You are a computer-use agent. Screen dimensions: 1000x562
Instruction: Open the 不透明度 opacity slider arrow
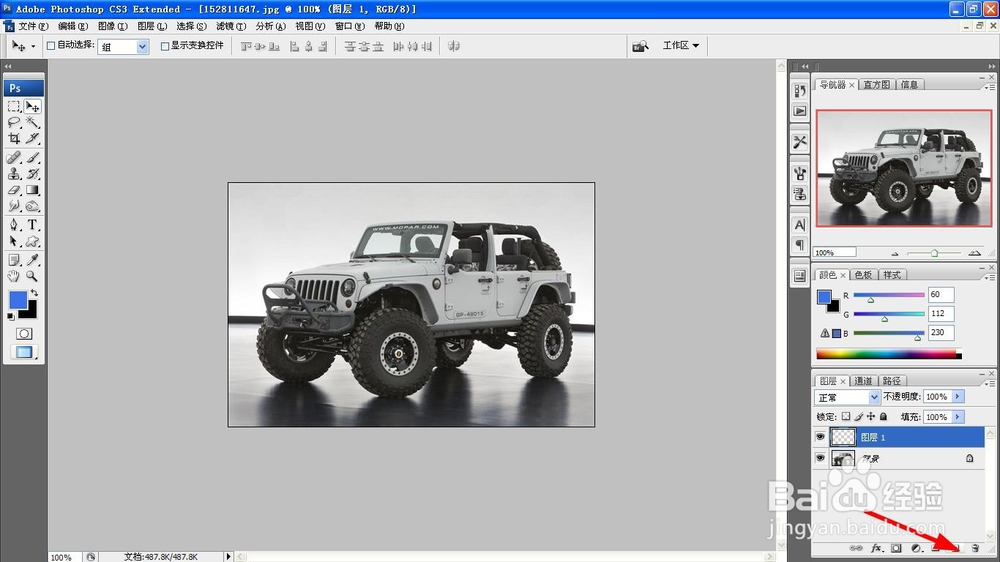(x=957, y=397)
